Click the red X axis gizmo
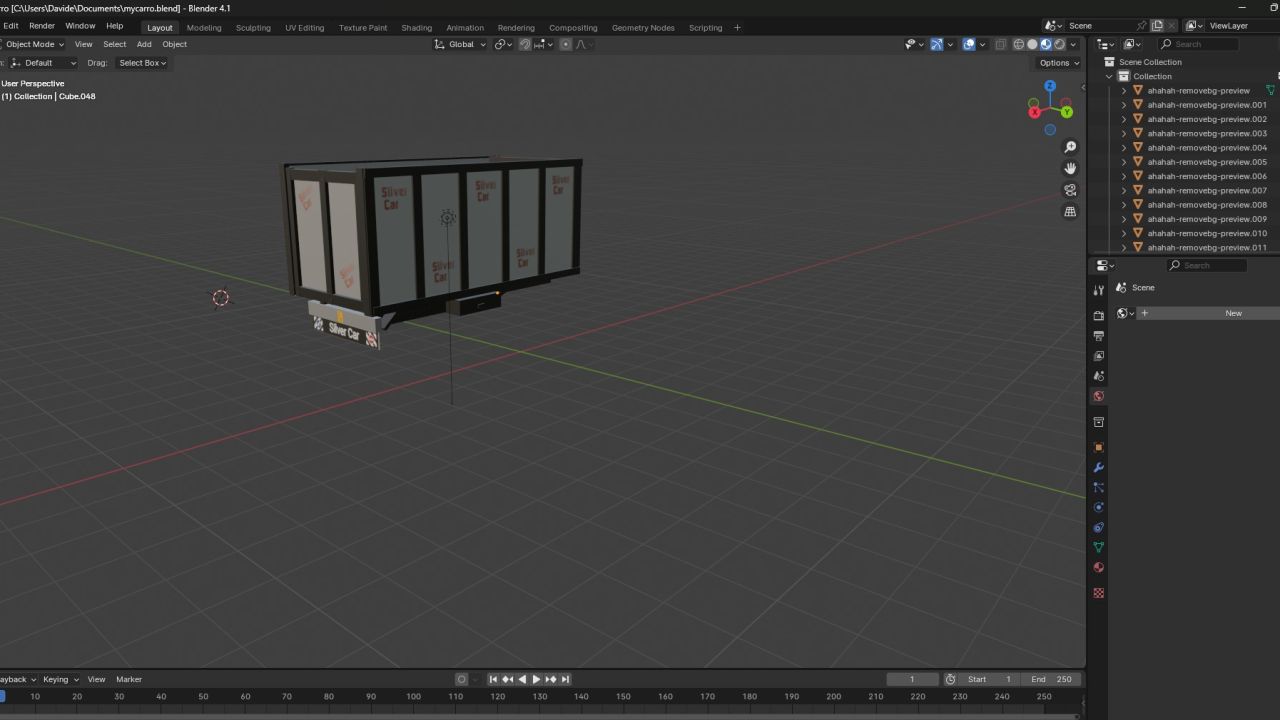Image resolution: width=1280 pixels, height=720 pixels. click(x=1035, y=112)
